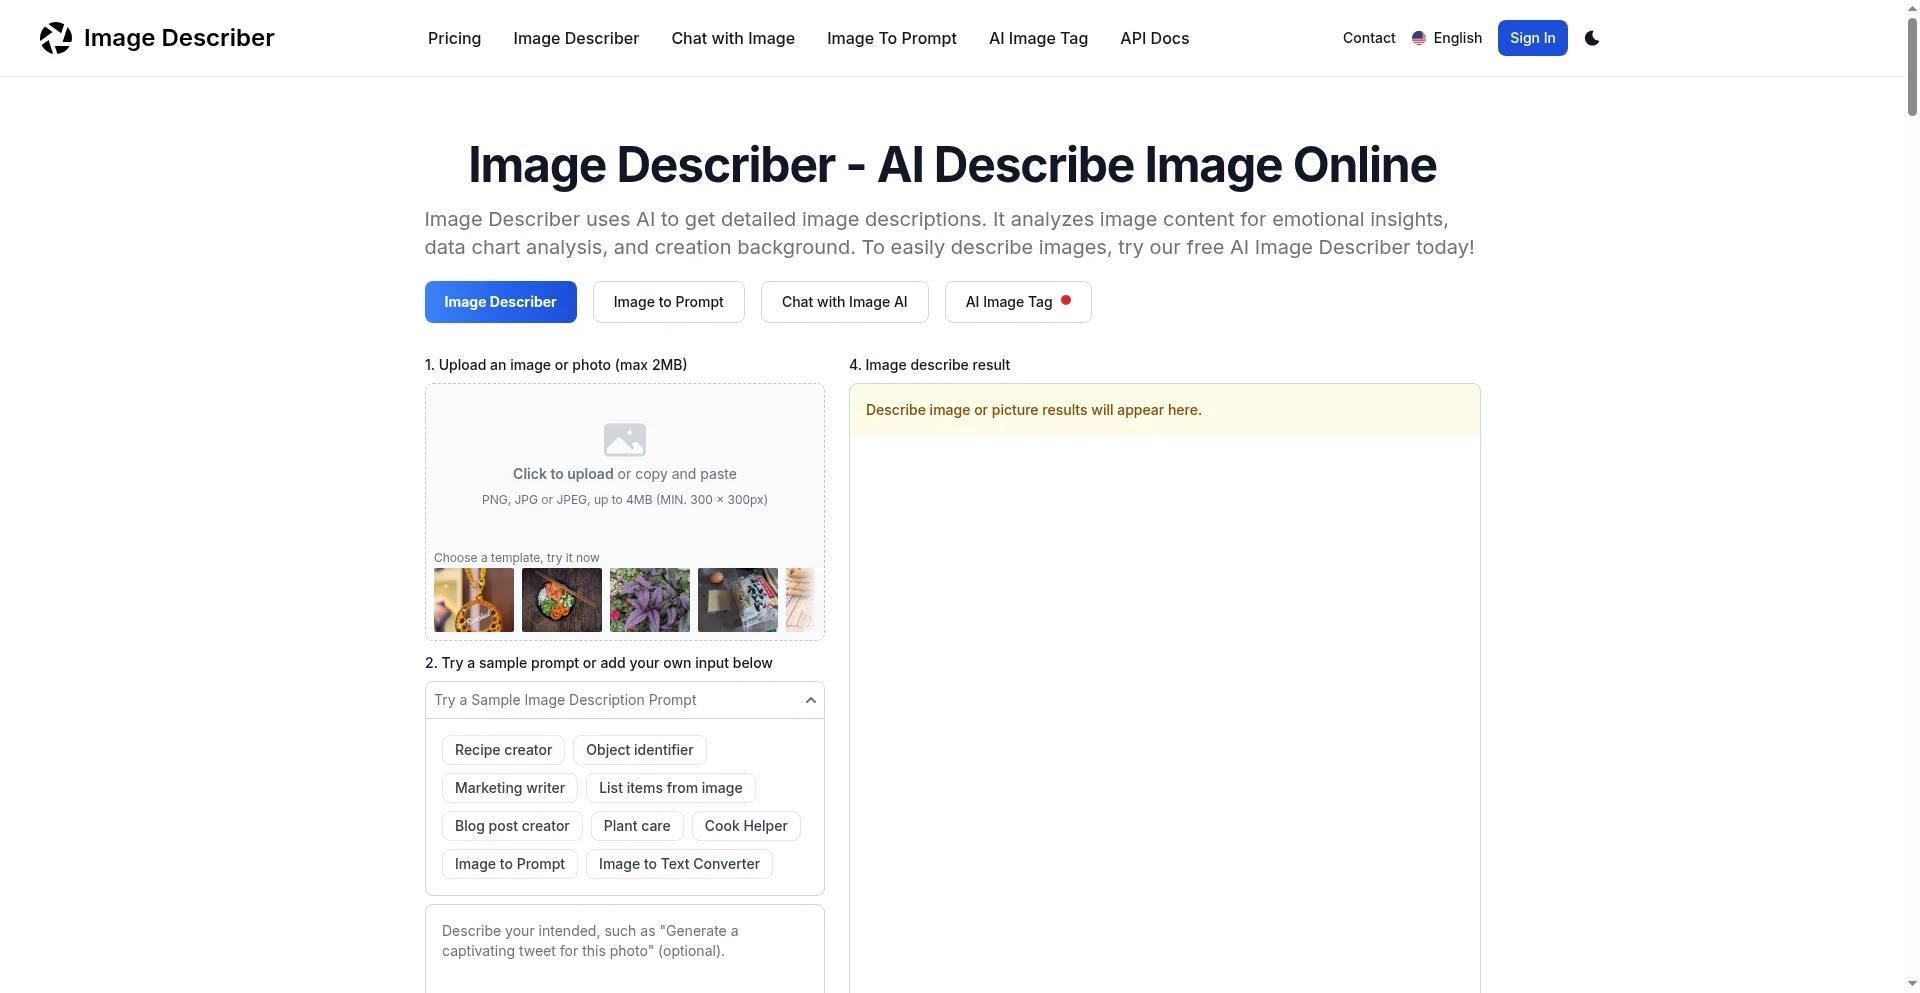Choose the Object identifier sample prompt
Image resolution: width=1920 pixels, height=993 pixels.
click(640, 750)
